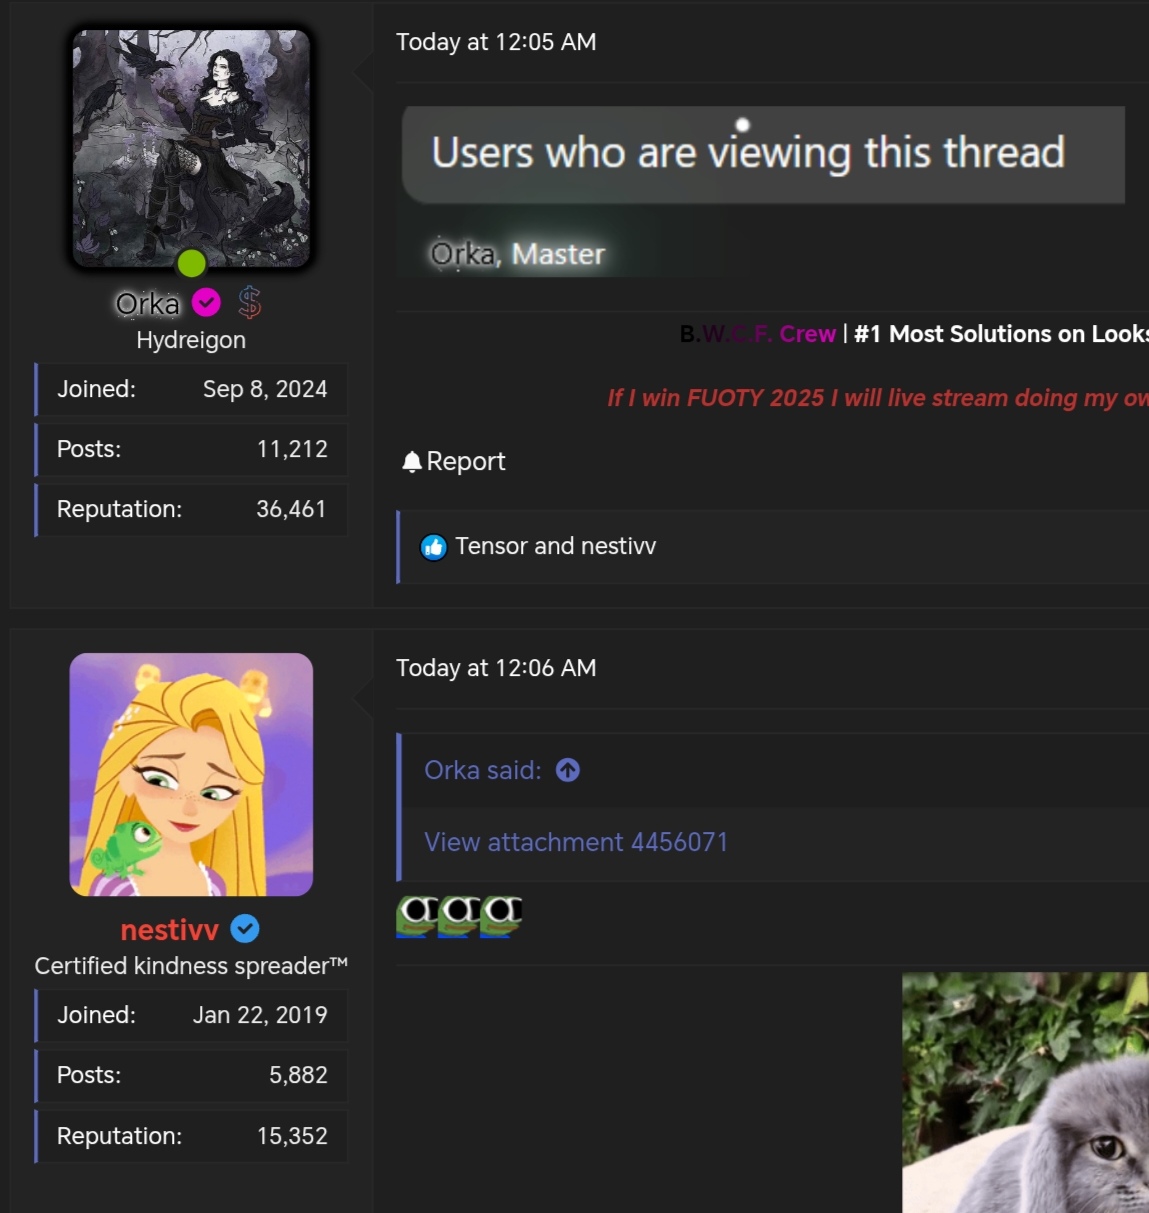Click the bell icon next to Report
1149x1213 pixels.
[x=411, y=461]
